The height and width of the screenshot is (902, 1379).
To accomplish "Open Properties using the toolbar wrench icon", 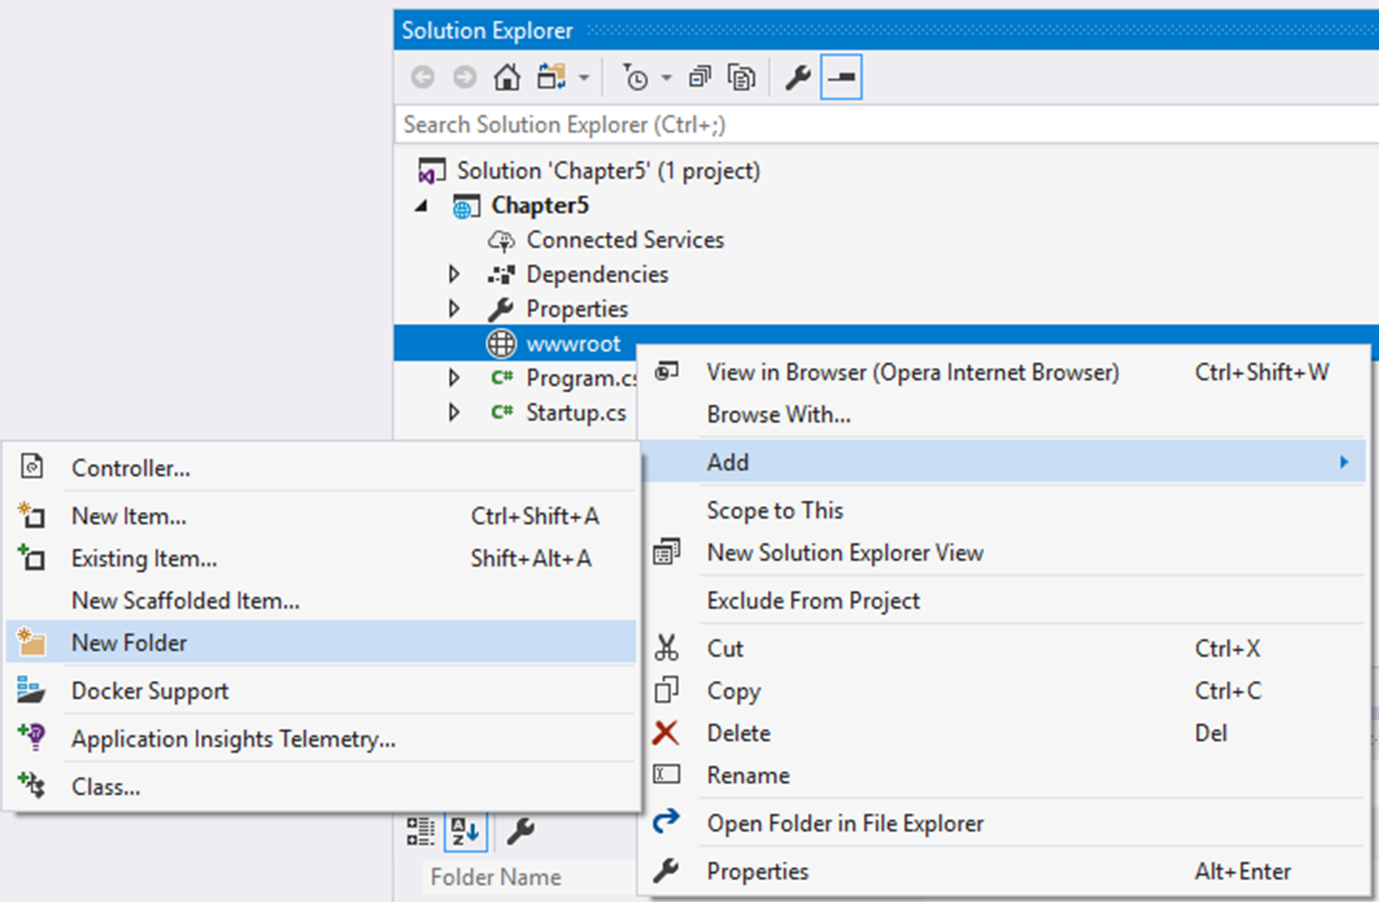I will click(797, 77).
